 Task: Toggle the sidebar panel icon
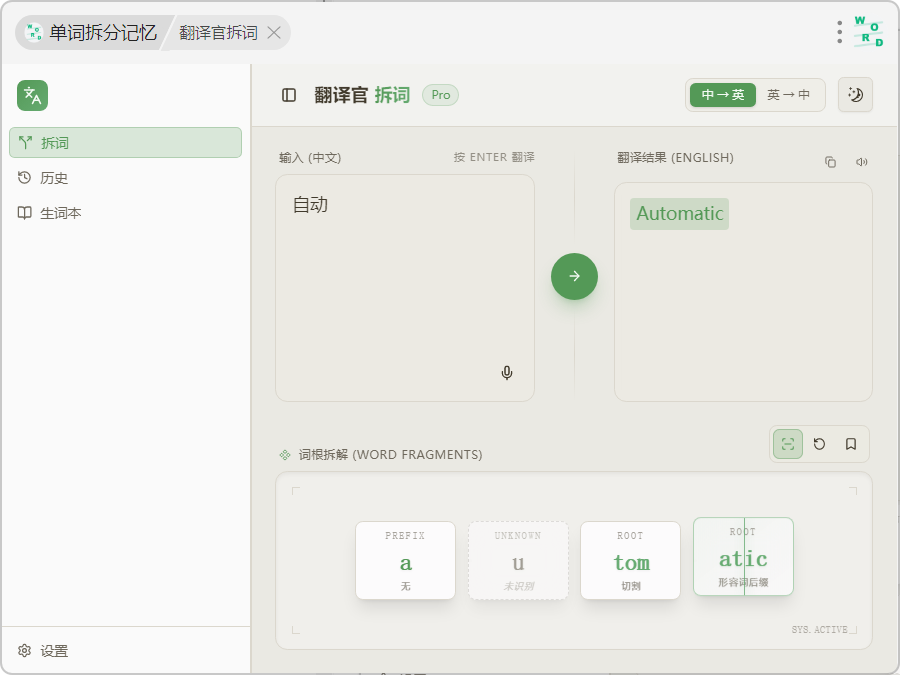tap(289, 95)
